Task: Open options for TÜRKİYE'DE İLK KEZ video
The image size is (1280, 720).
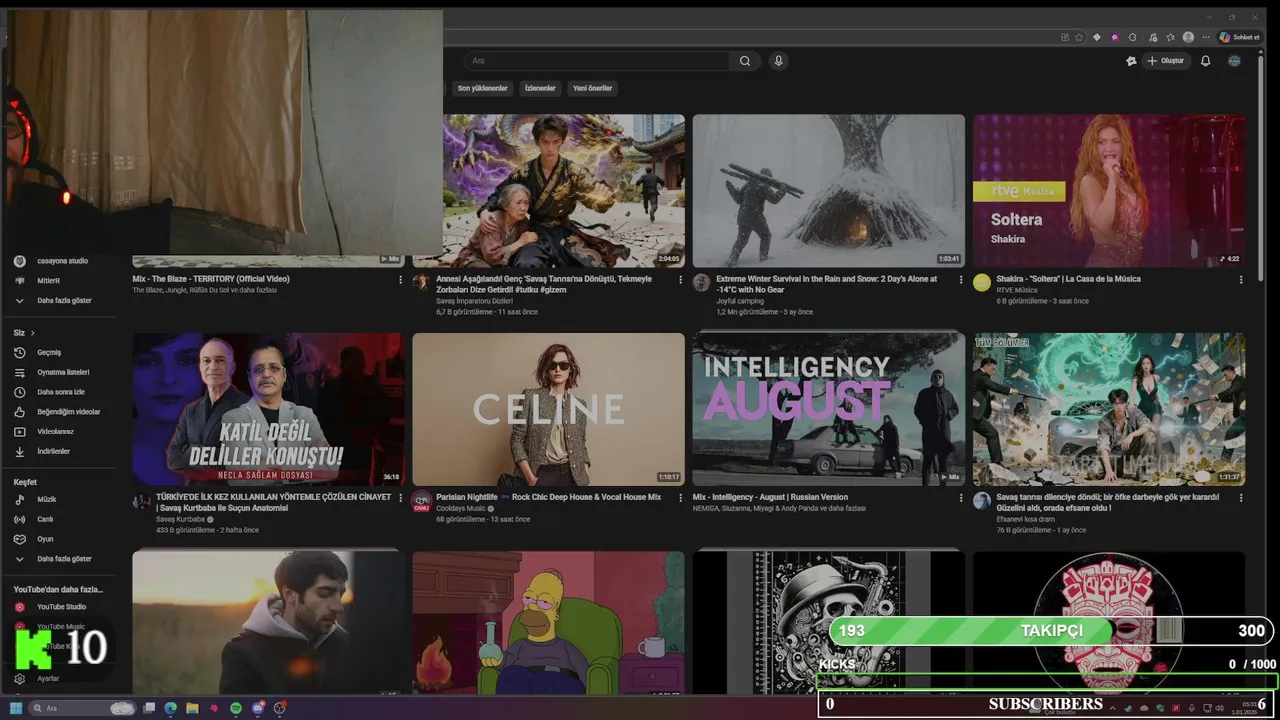Action: 401,498
